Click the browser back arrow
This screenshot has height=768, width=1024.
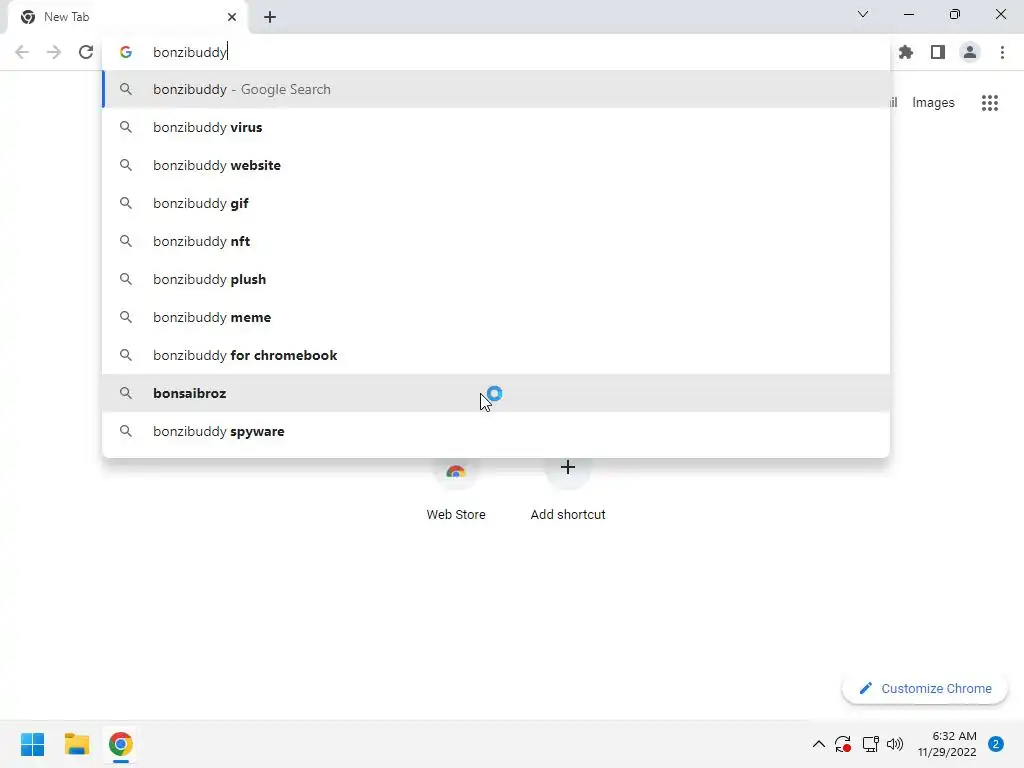click(x=22, y=52)
